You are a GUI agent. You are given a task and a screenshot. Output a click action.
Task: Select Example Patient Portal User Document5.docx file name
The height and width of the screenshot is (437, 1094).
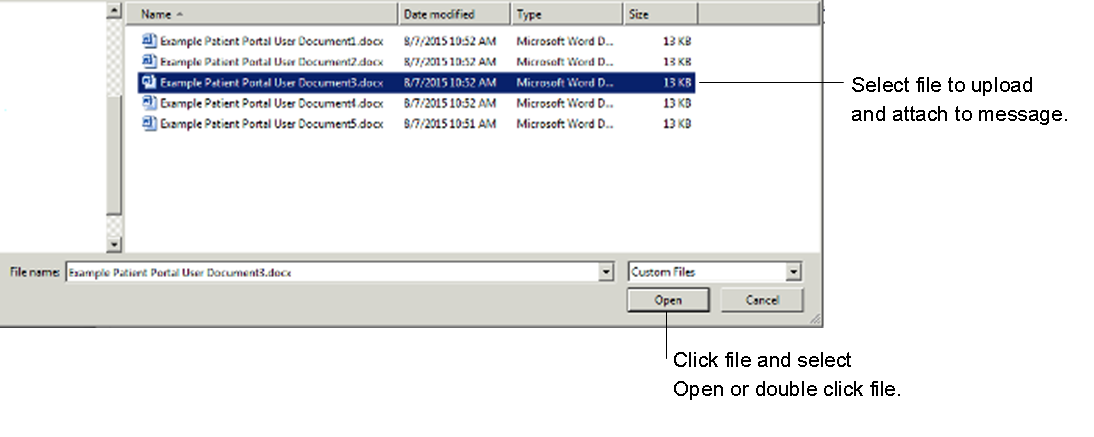pyautogui.click(x=271, y=124)
